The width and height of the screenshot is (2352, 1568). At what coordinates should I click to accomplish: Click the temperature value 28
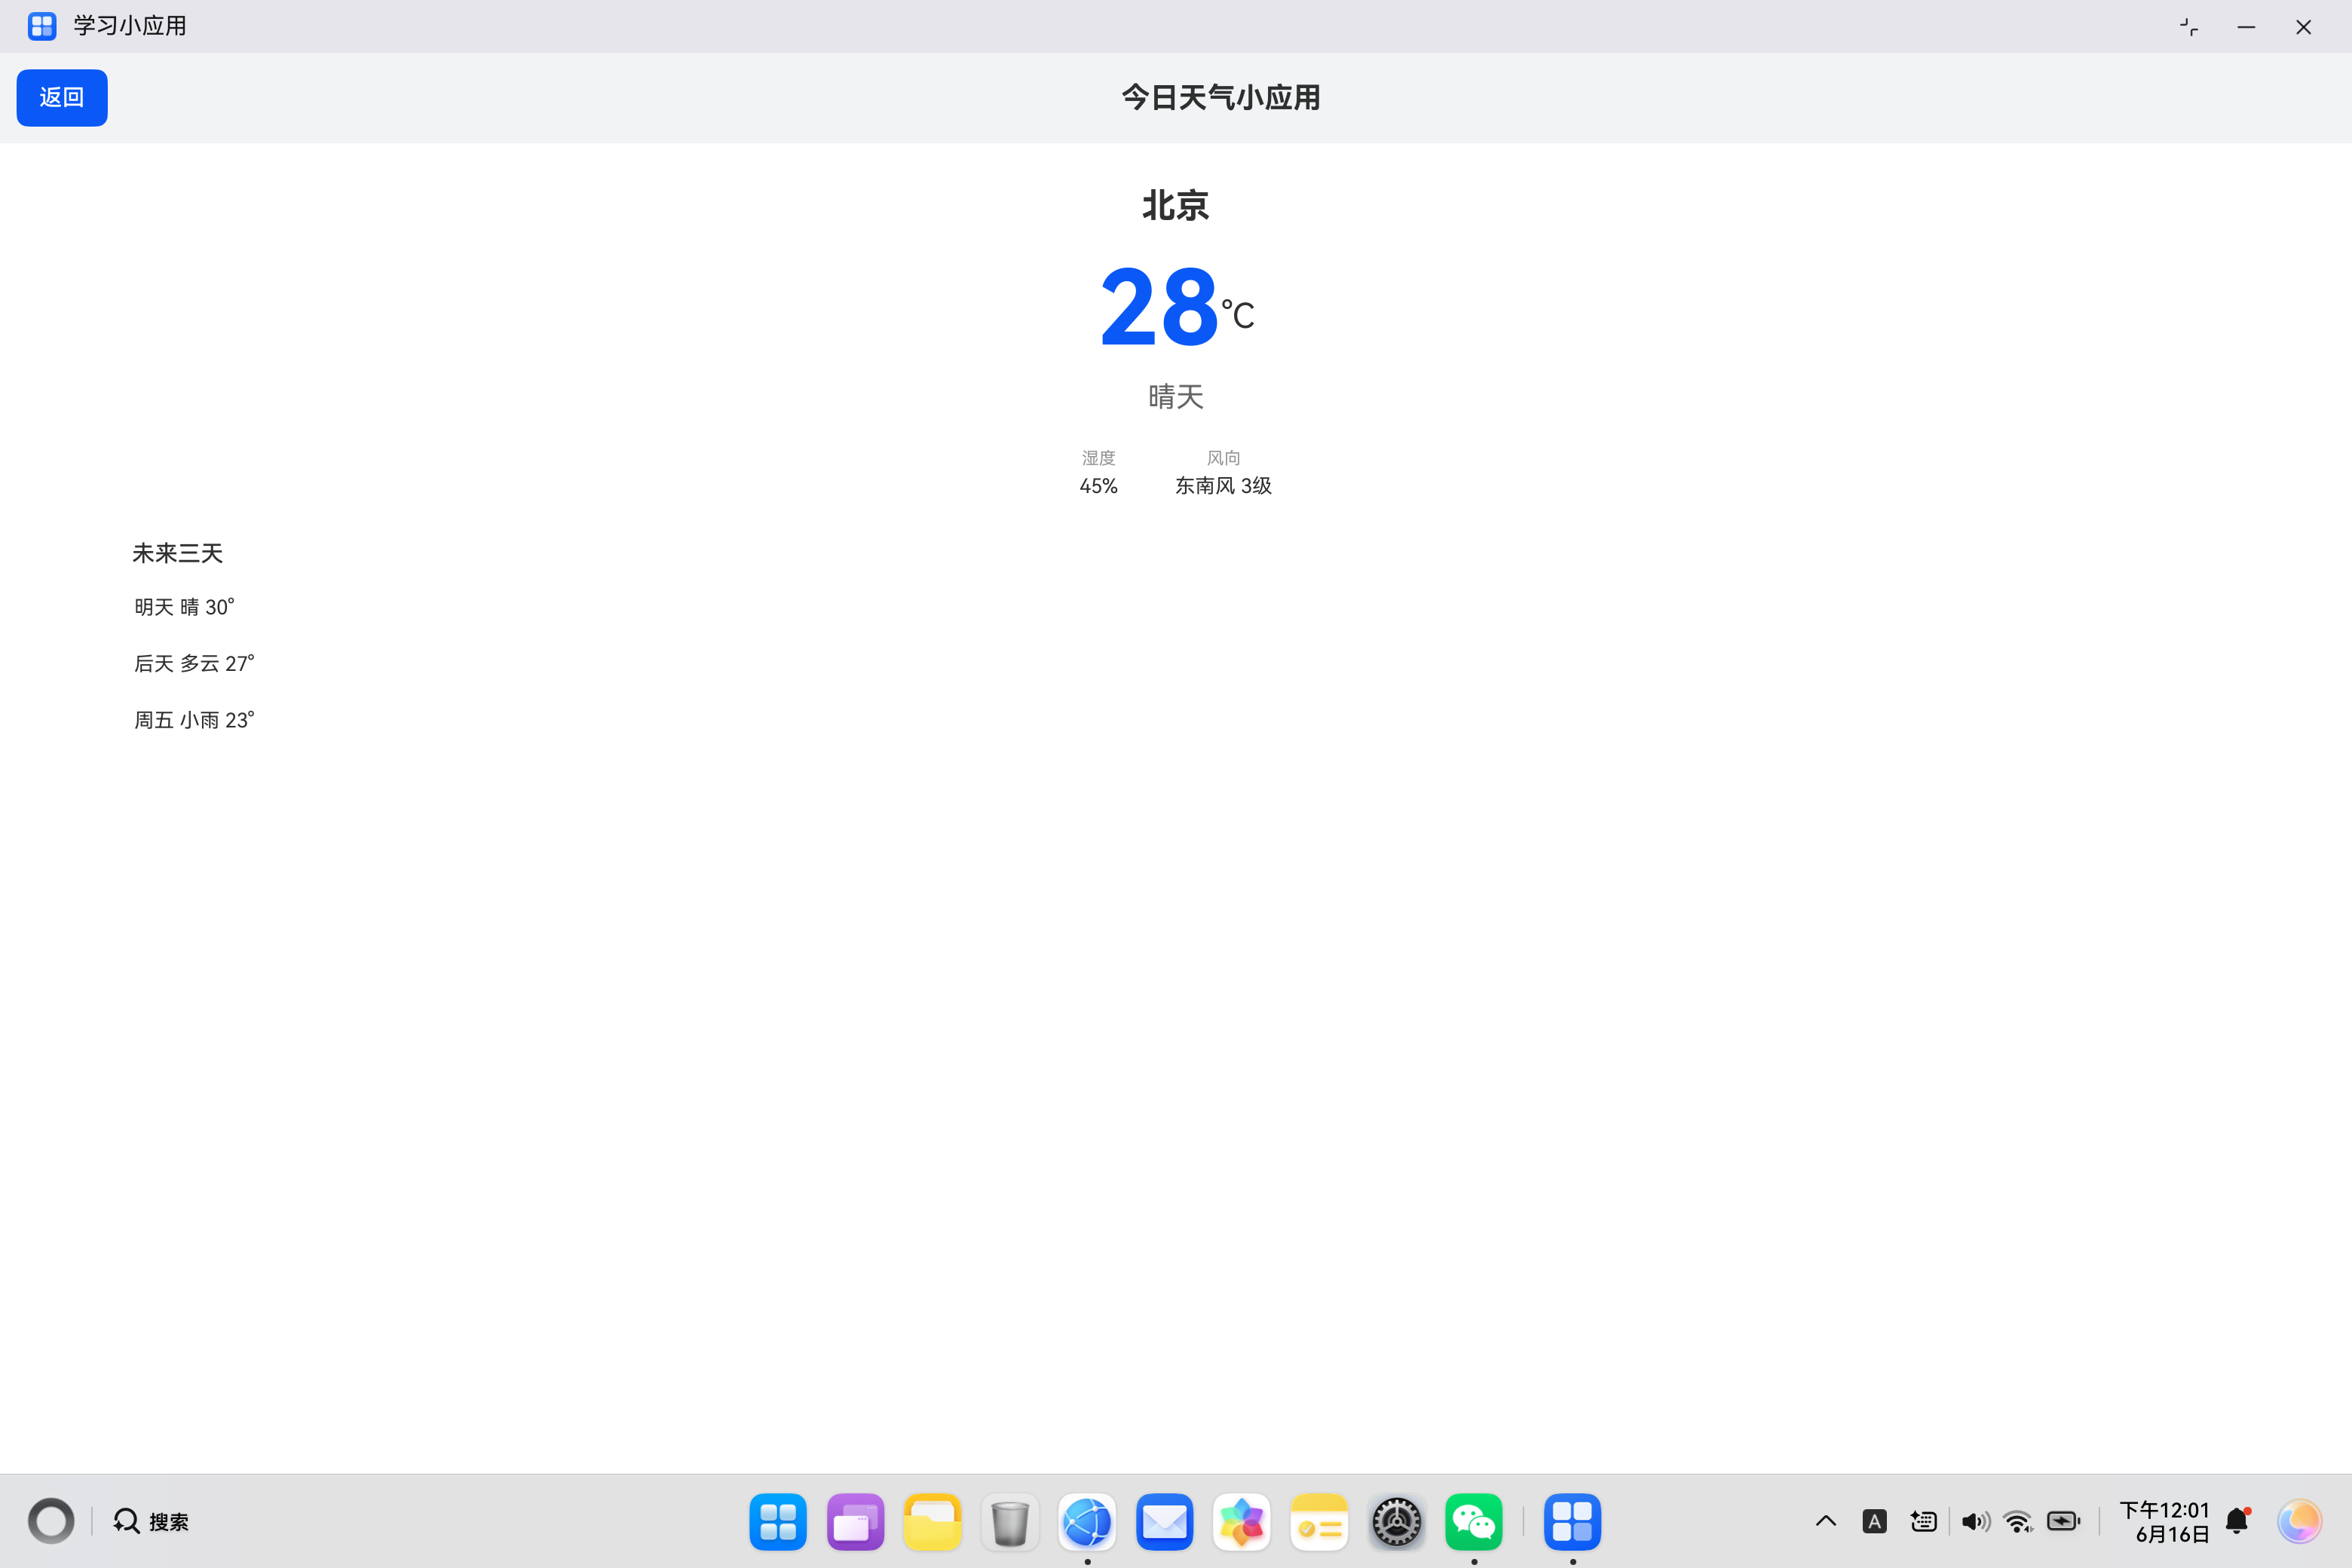[1159, 307]
